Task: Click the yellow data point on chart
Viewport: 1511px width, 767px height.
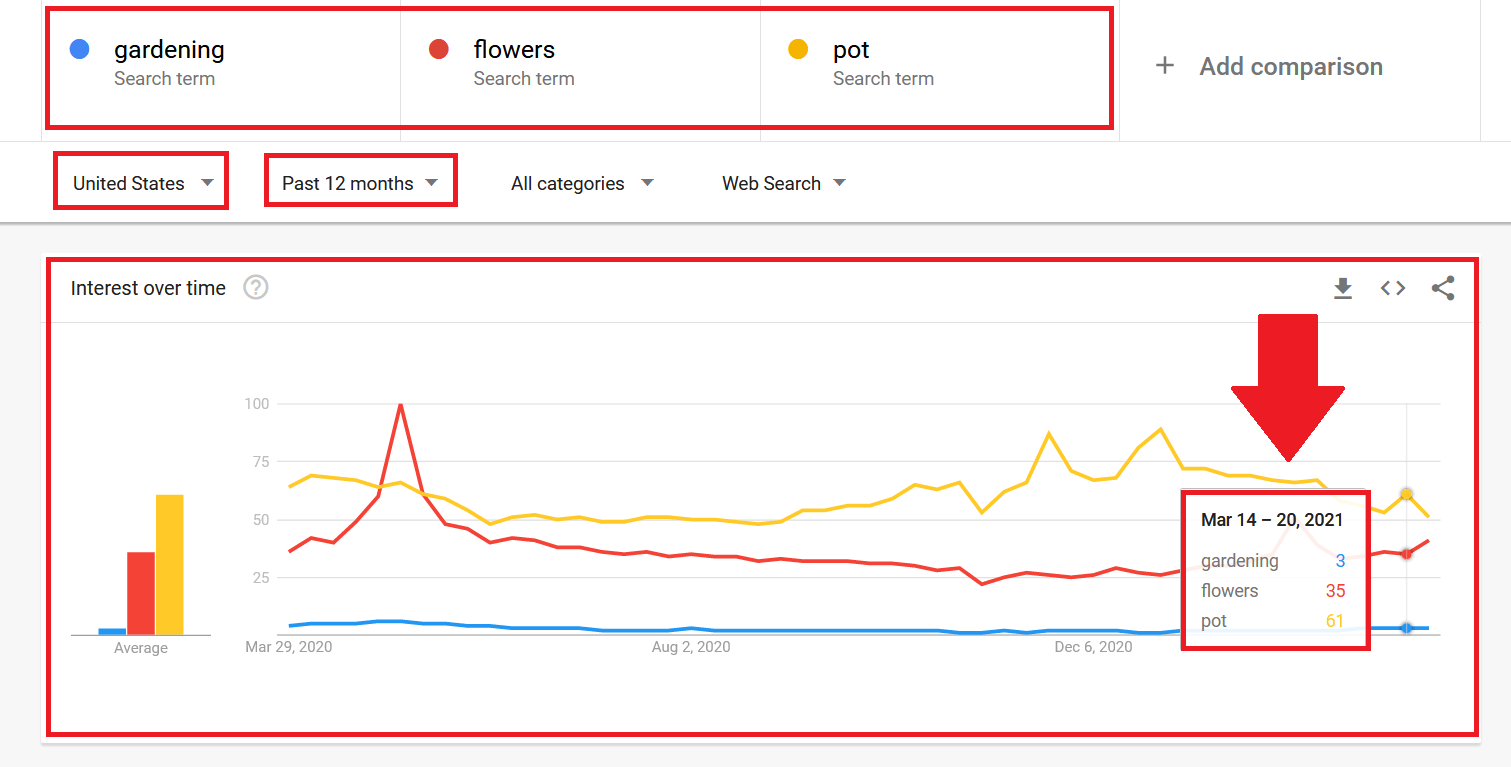Action: pos(1406,494)
